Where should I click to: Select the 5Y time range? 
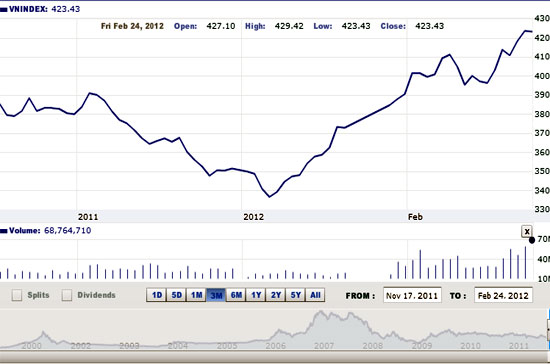pos(296,295)
